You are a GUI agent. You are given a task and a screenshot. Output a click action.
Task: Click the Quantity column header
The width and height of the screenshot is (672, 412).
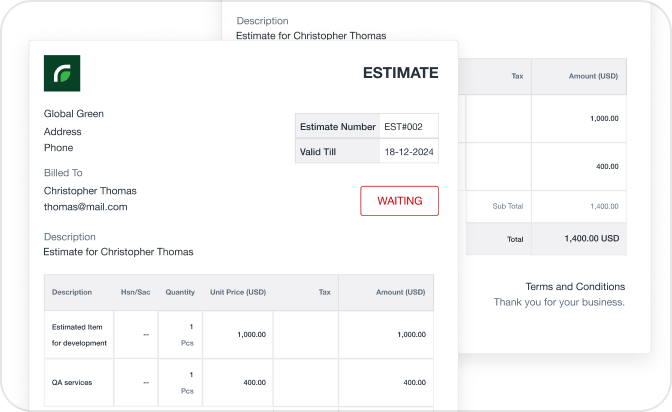click(180, 293)
